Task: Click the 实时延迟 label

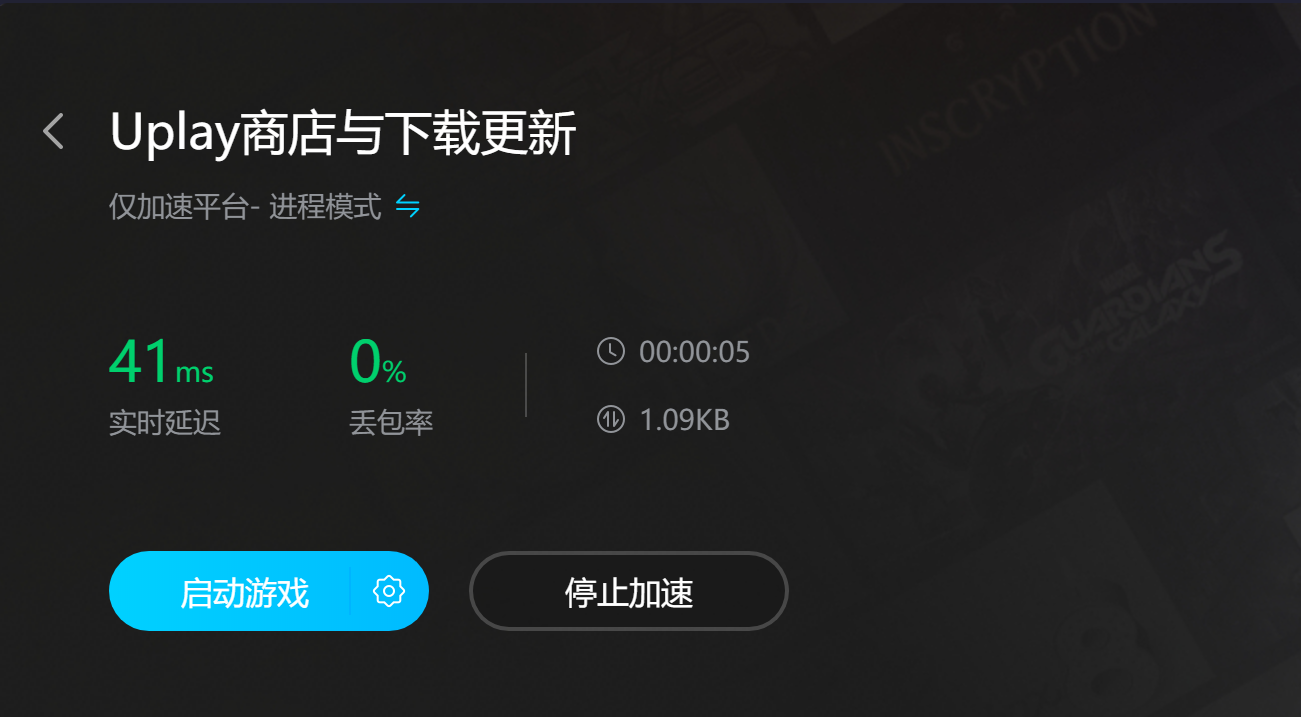Action: point(164,422)
